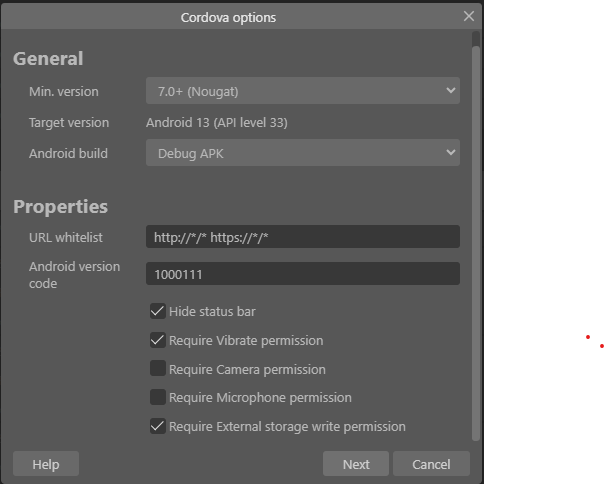Click the Cancel button
Viewport: 604px width, 484px height.
[x=431, y=464]
